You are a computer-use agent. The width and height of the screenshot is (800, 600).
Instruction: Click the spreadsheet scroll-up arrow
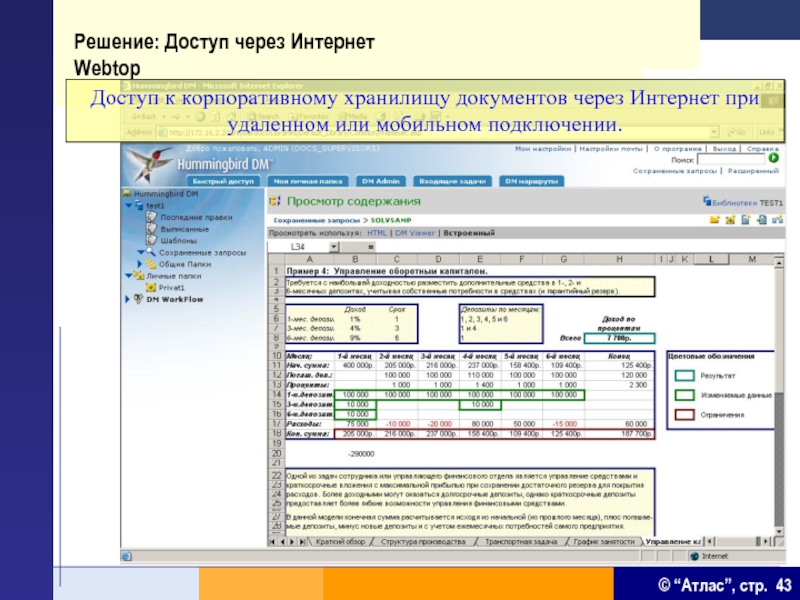(x=779, y=262)
